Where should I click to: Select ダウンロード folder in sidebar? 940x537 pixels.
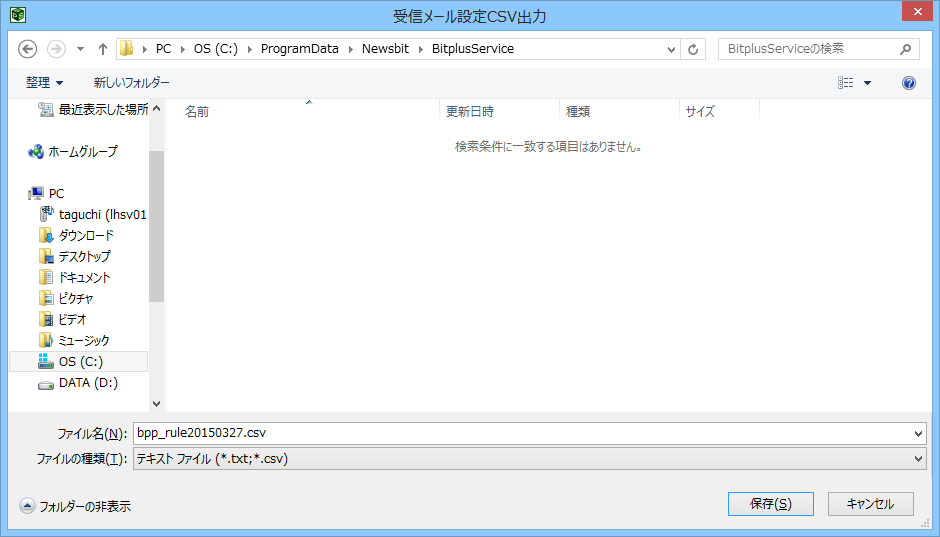pos(76,236)
